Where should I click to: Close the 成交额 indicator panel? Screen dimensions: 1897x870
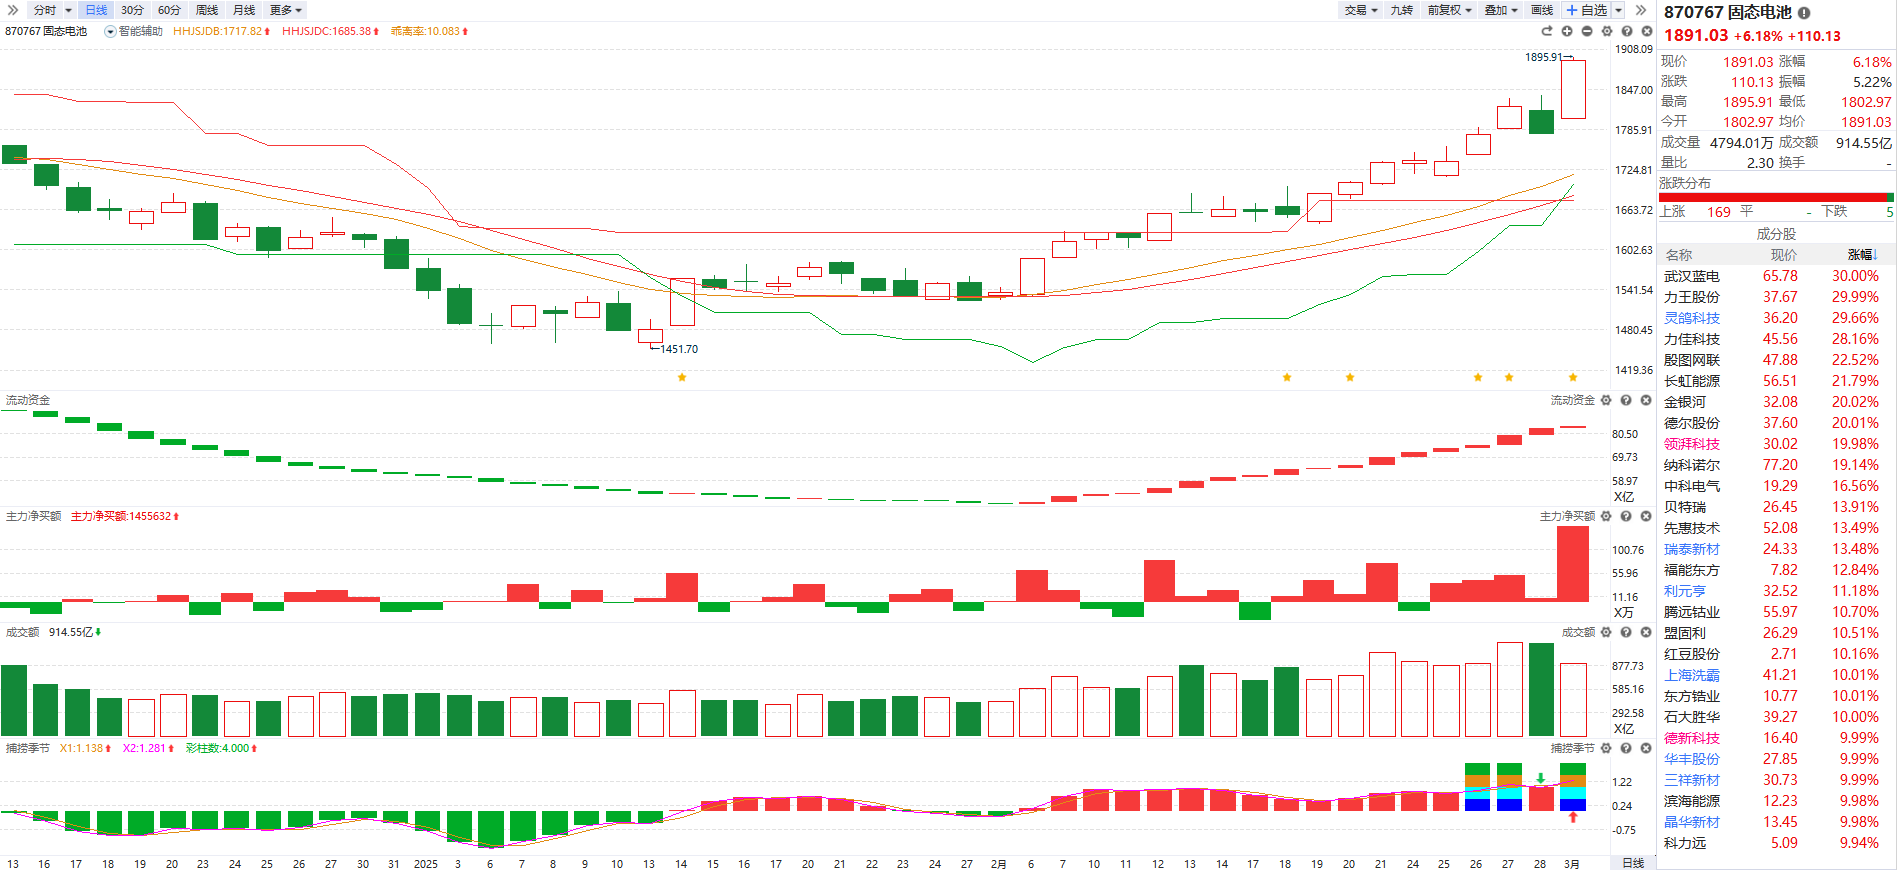pos(1646,632)
